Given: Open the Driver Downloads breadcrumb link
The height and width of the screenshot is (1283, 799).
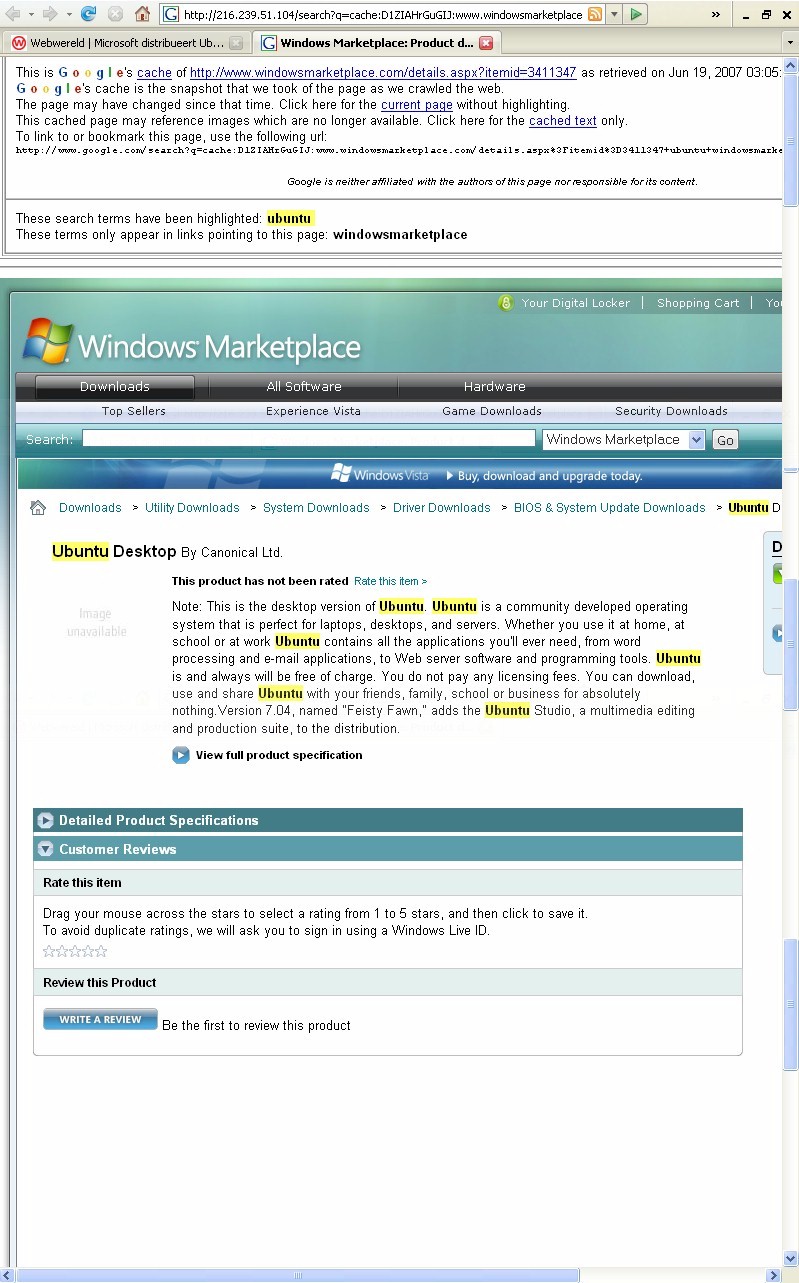Looking at the screenshot, I should (441, 508).
